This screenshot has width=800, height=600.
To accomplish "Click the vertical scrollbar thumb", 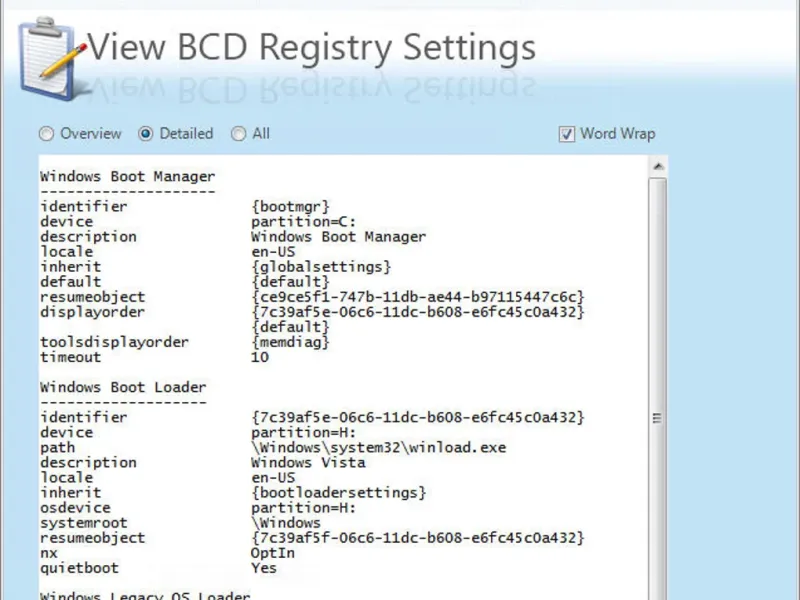I will 658,388.
